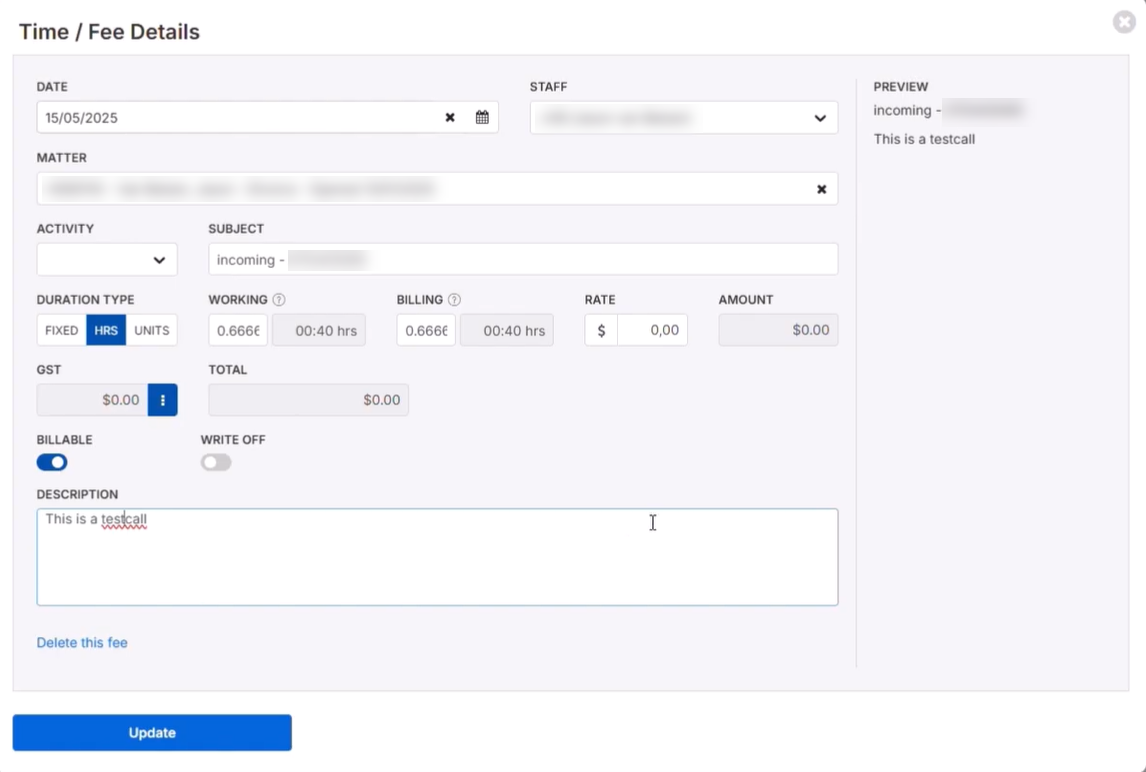
Task: Click the Working hours decimal input
Action: coord(238,330)
